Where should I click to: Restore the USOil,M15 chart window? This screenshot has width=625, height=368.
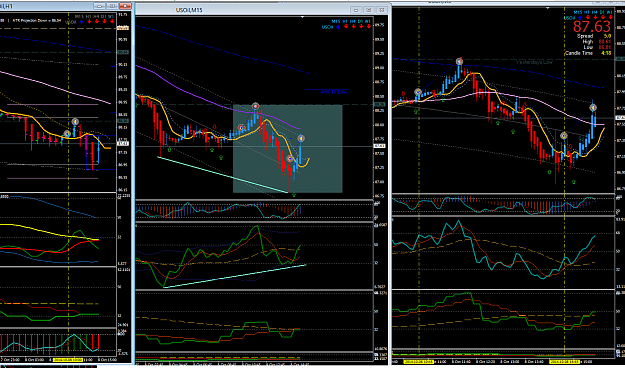pyautogui.click(x=369, y=10)
